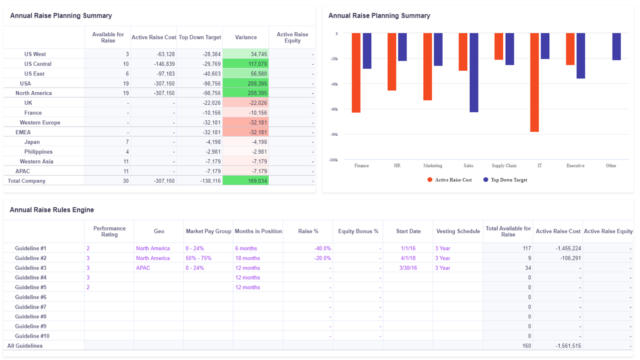Click the orange IT bar in chart
The height and width of the screenshot is (360, 640).
534,82
